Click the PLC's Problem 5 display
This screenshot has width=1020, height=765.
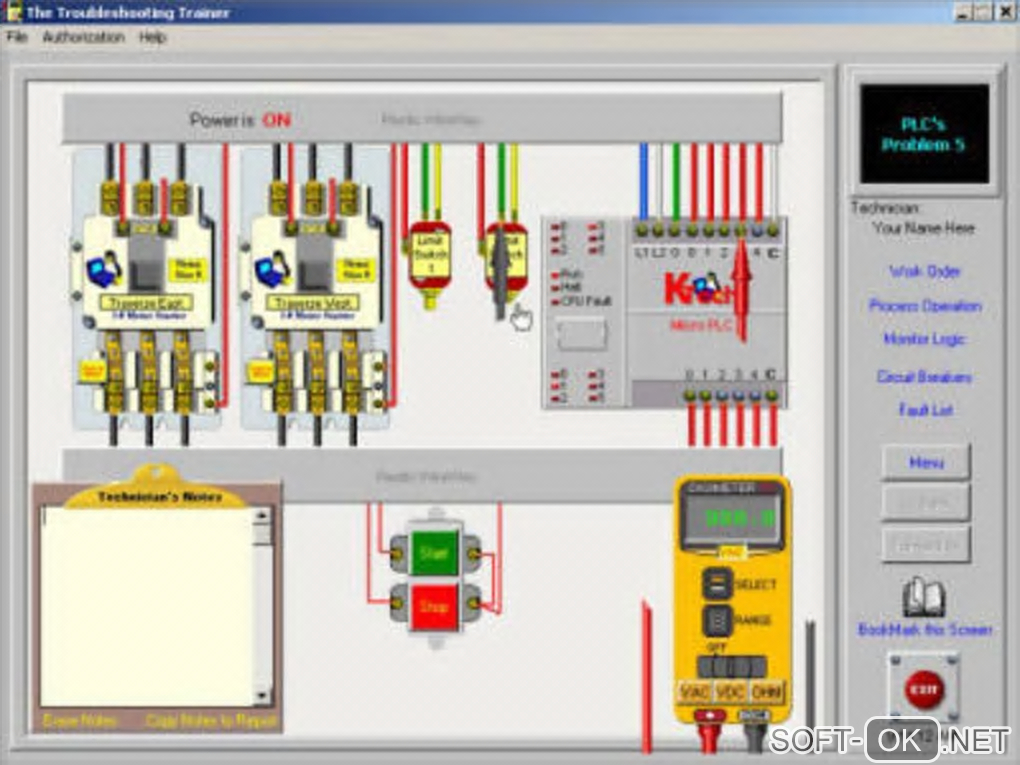pyautogui.click(x=924, y=133)
